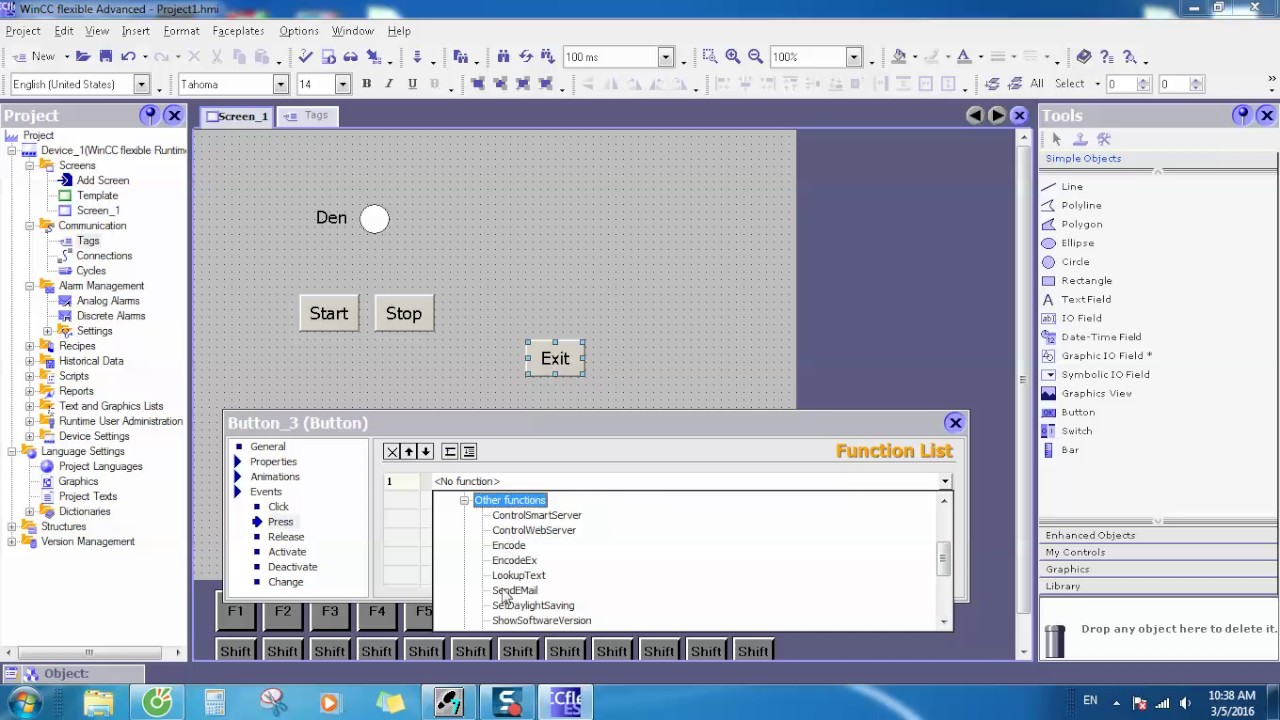Expand the Structures node in project tree

[x=12, y=527]
